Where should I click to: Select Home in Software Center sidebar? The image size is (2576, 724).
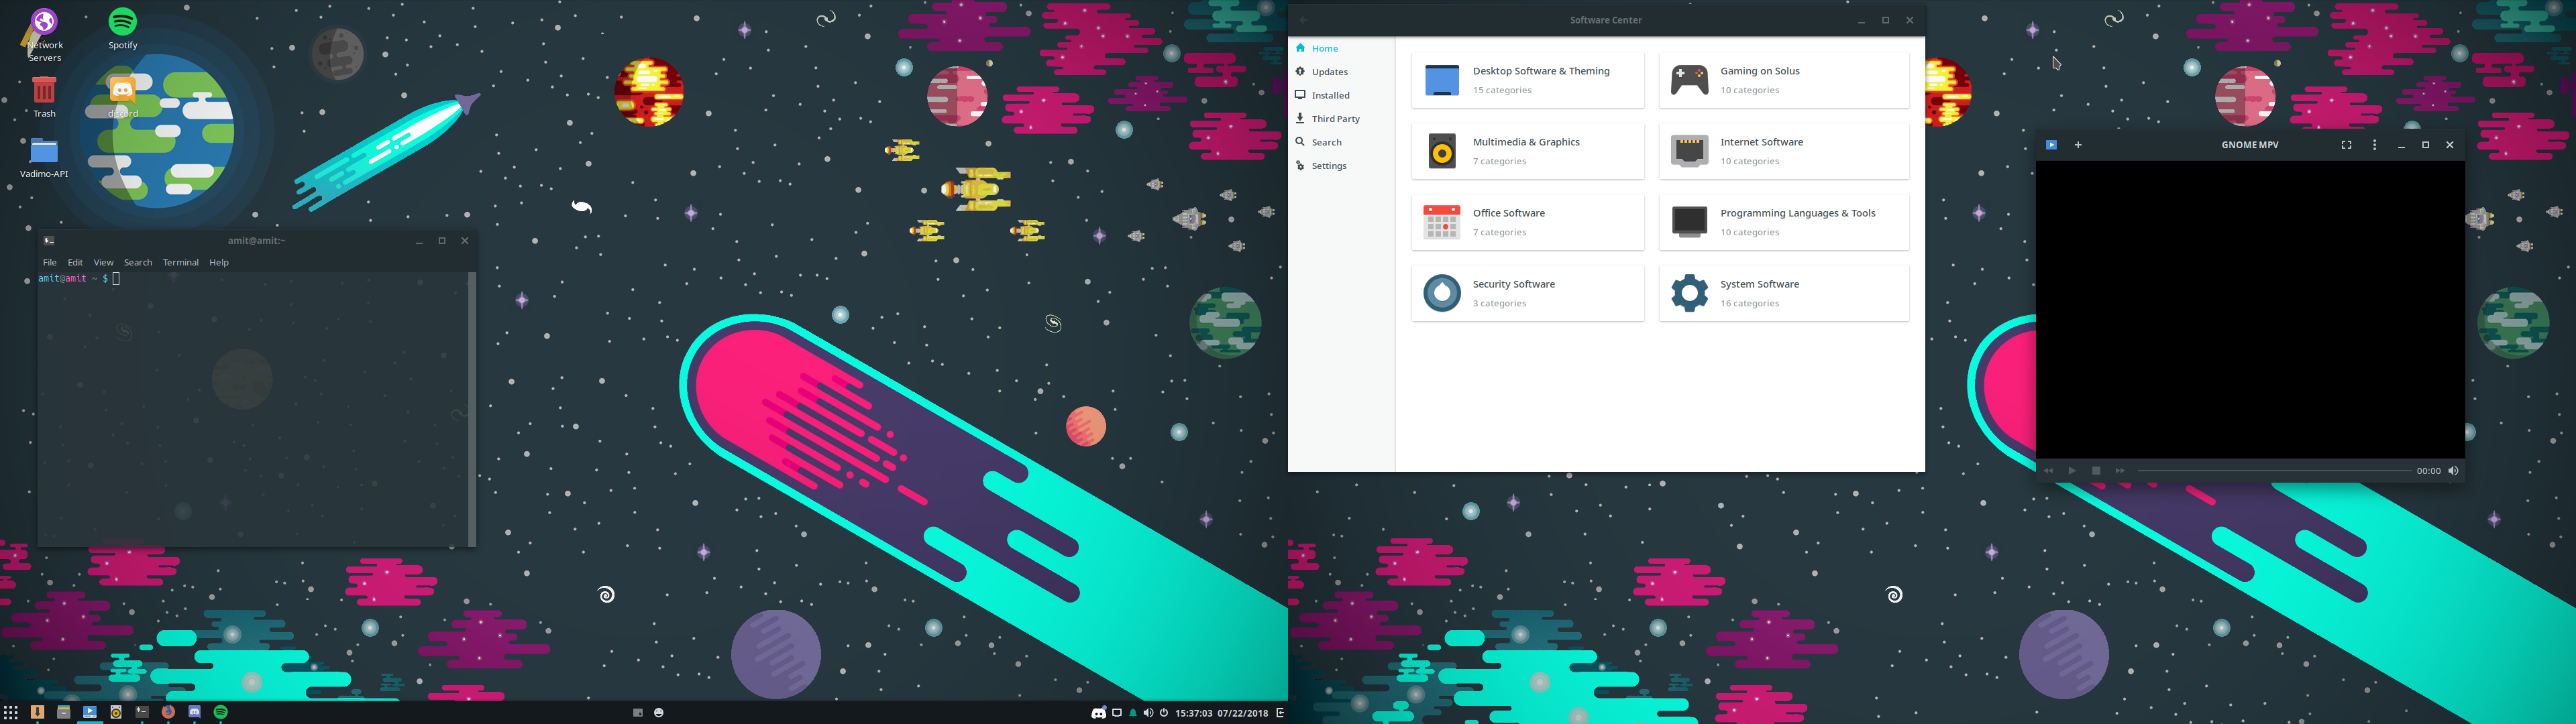tap(1341, 48)
